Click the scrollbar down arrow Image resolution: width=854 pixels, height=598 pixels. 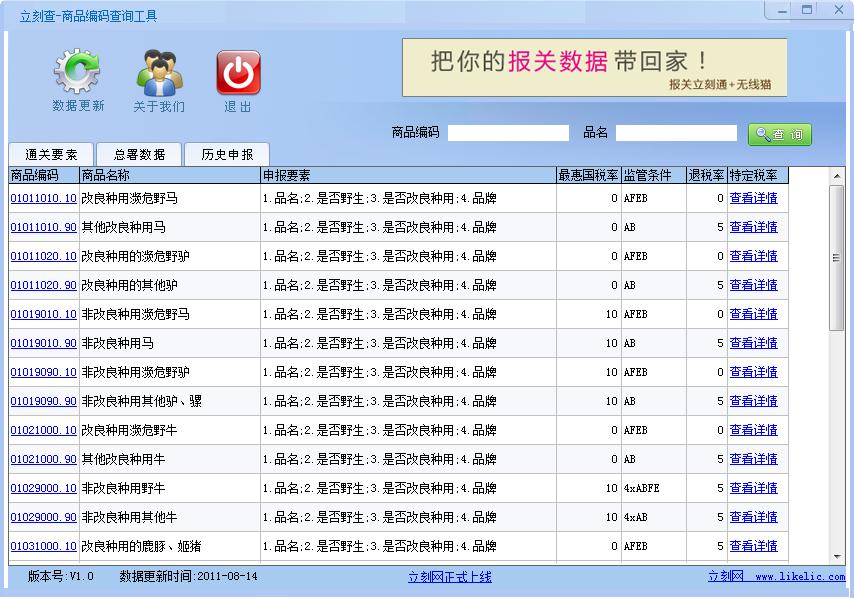click(x=837, y=556)
